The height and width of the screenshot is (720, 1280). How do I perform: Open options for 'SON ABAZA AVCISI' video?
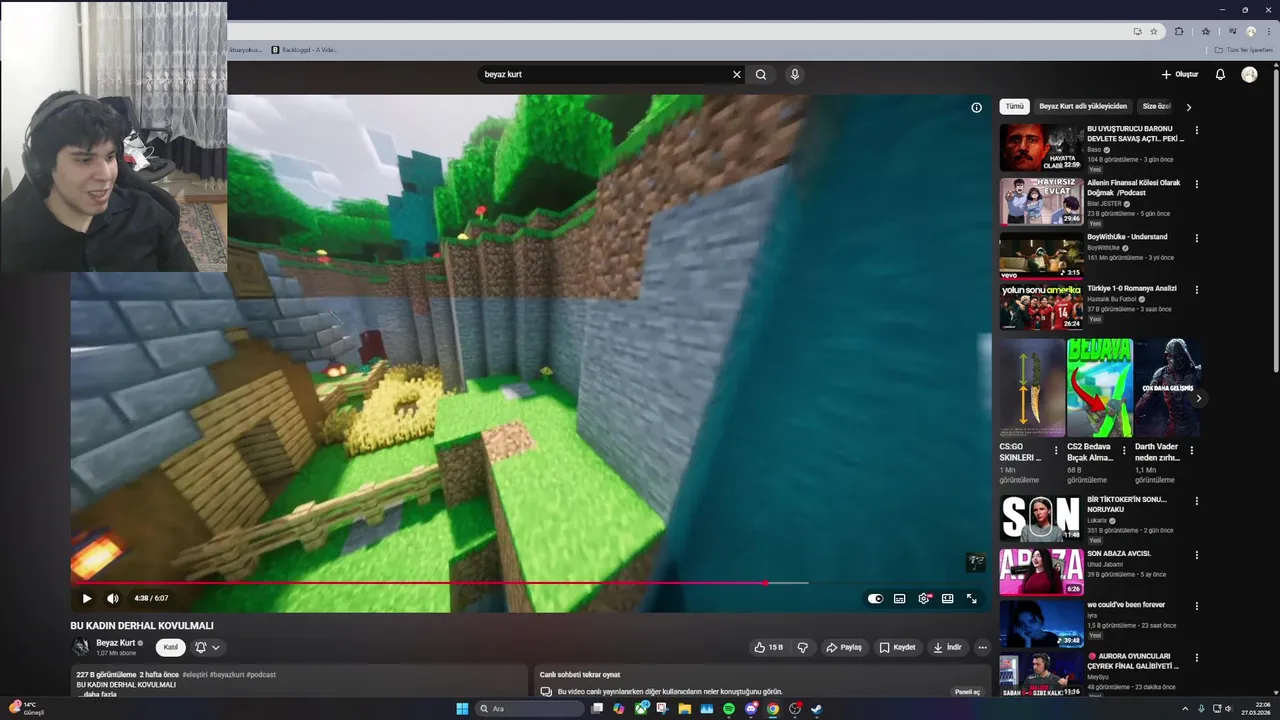click(1197, 554)
